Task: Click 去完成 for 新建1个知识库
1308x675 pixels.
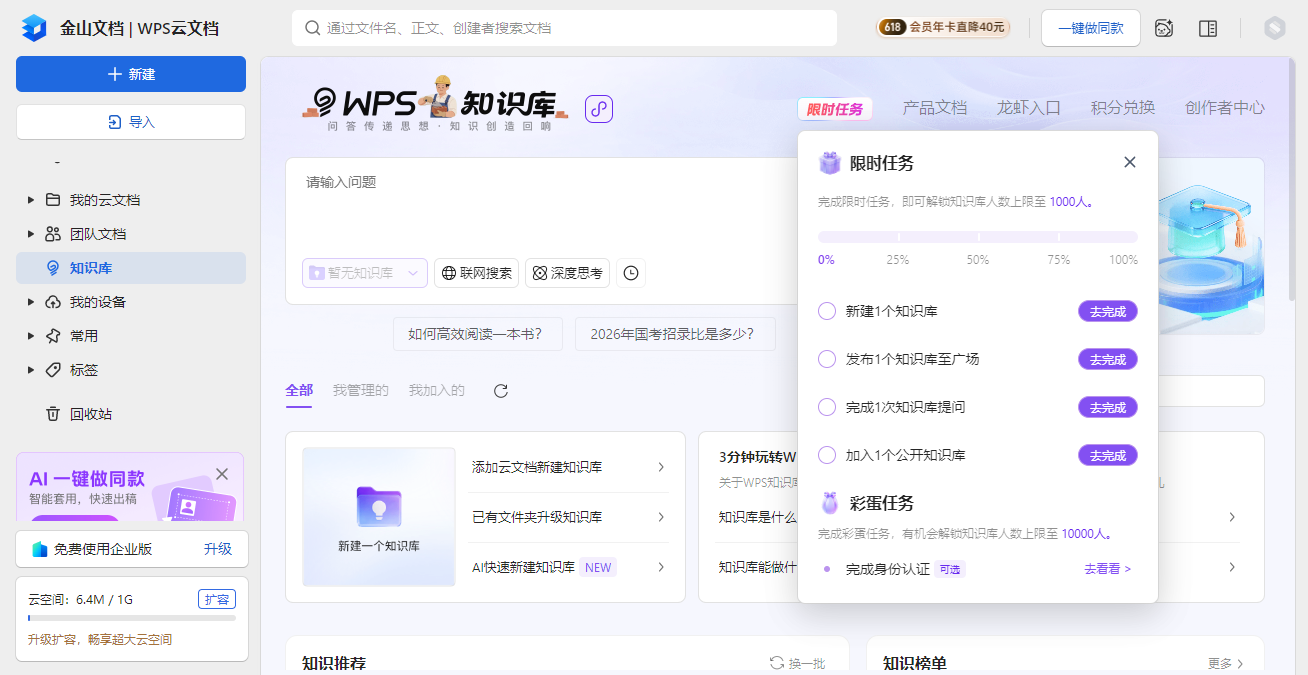Action: 1108,311
